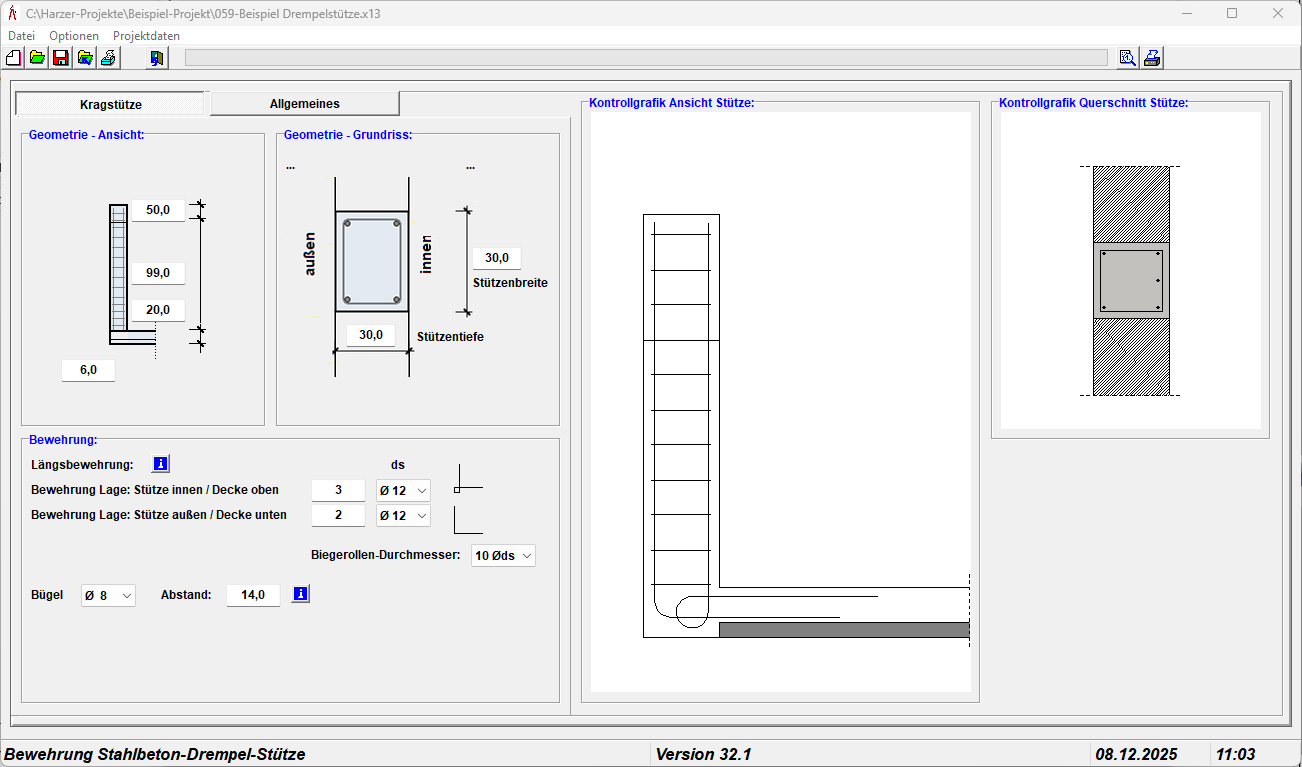
Task: Click the printer icon beside the print preview magnifier
Action: pyautogui.click(x=1152, y=58)
